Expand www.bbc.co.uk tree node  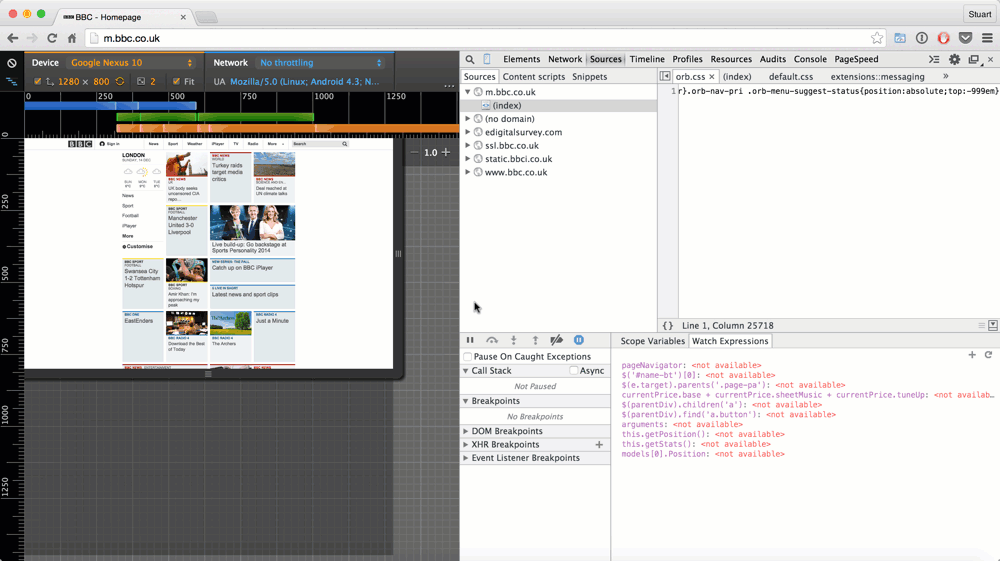pos(467,172)
